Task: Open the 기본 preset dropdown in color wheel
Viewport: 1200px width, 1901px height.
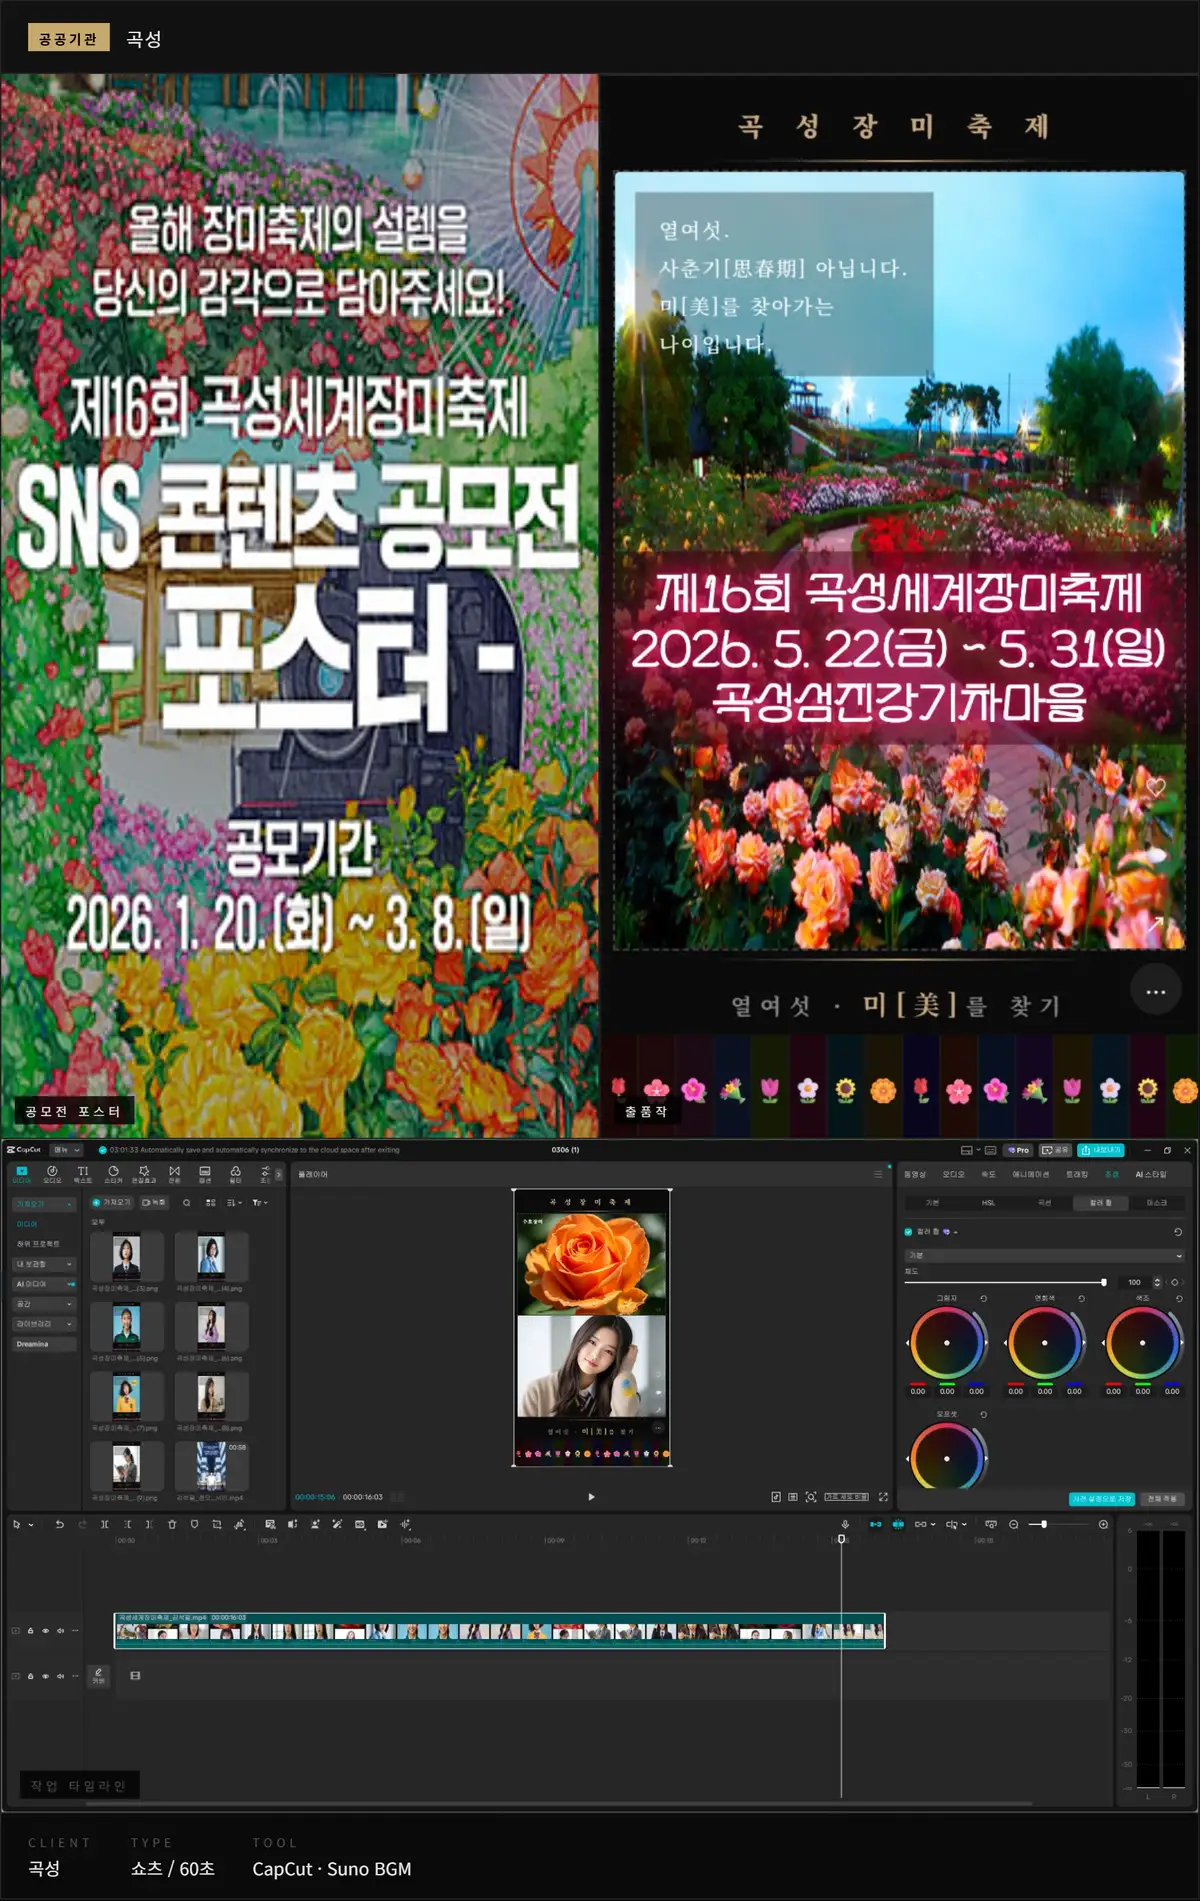Action: tap(1044, 1255)
